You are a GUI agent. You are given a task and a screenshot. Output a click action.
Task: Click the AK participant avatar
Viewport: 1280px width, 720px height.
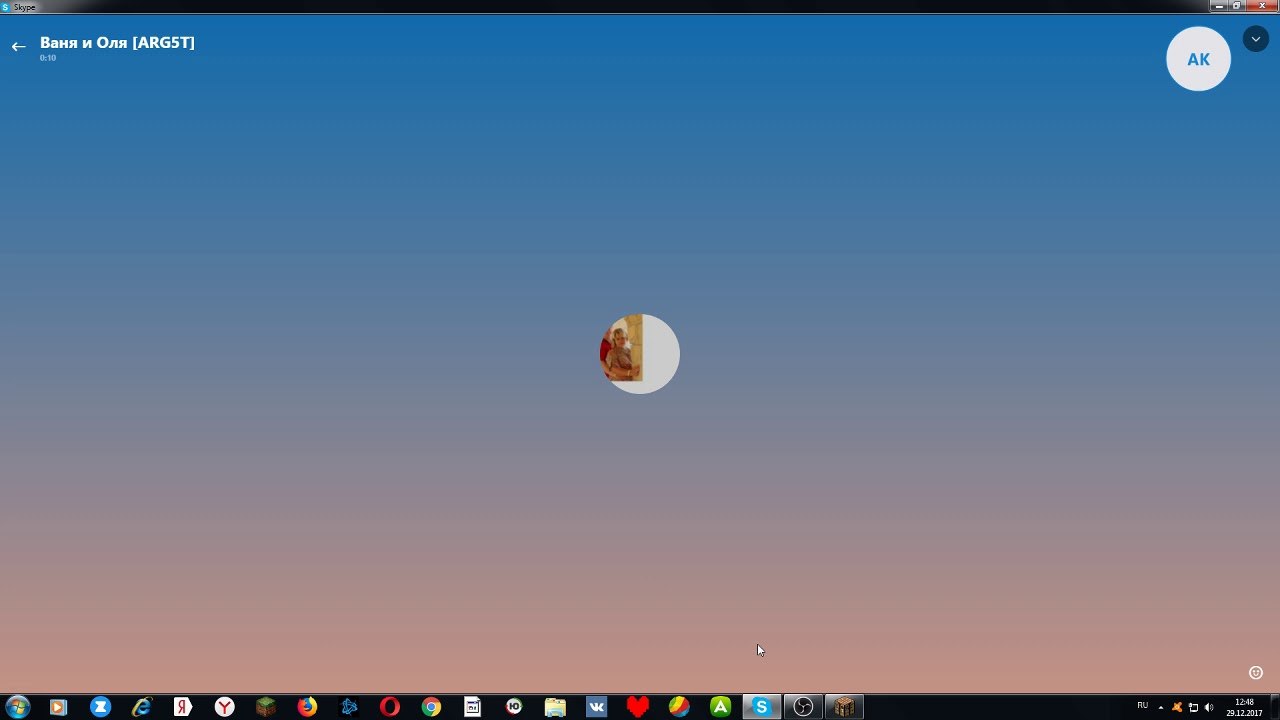(1198, 59)
